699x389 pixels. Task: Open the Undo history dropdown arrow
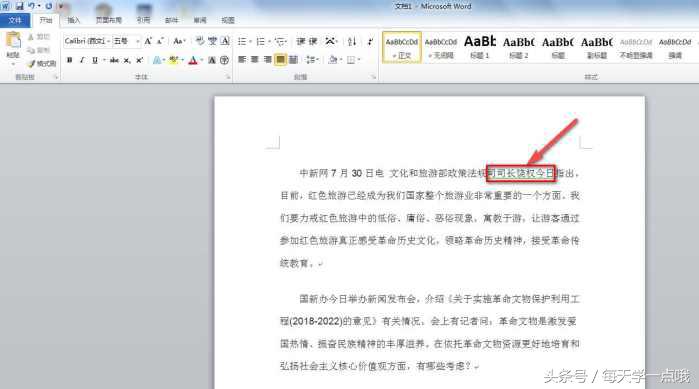point(39,6)
